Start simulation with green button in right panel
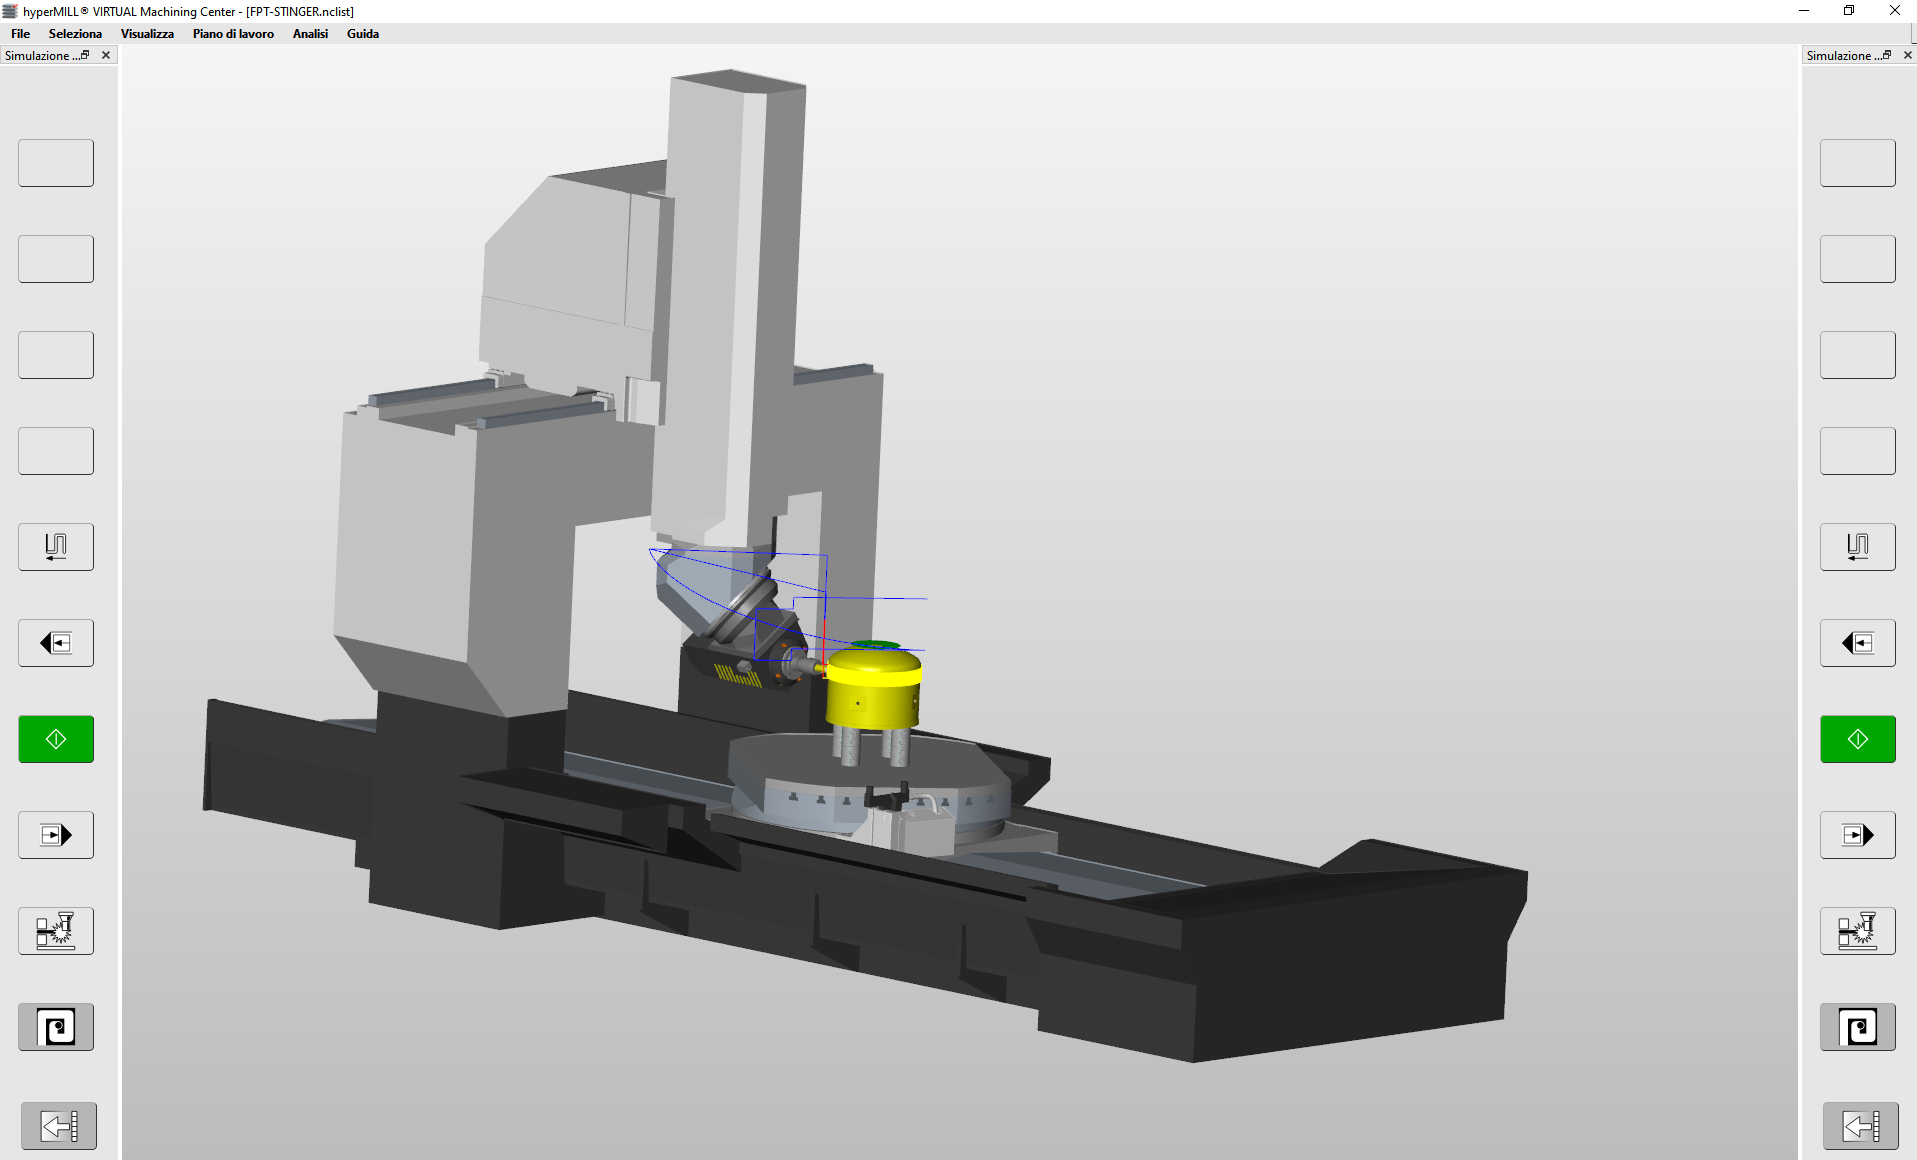 [1858, 739]
